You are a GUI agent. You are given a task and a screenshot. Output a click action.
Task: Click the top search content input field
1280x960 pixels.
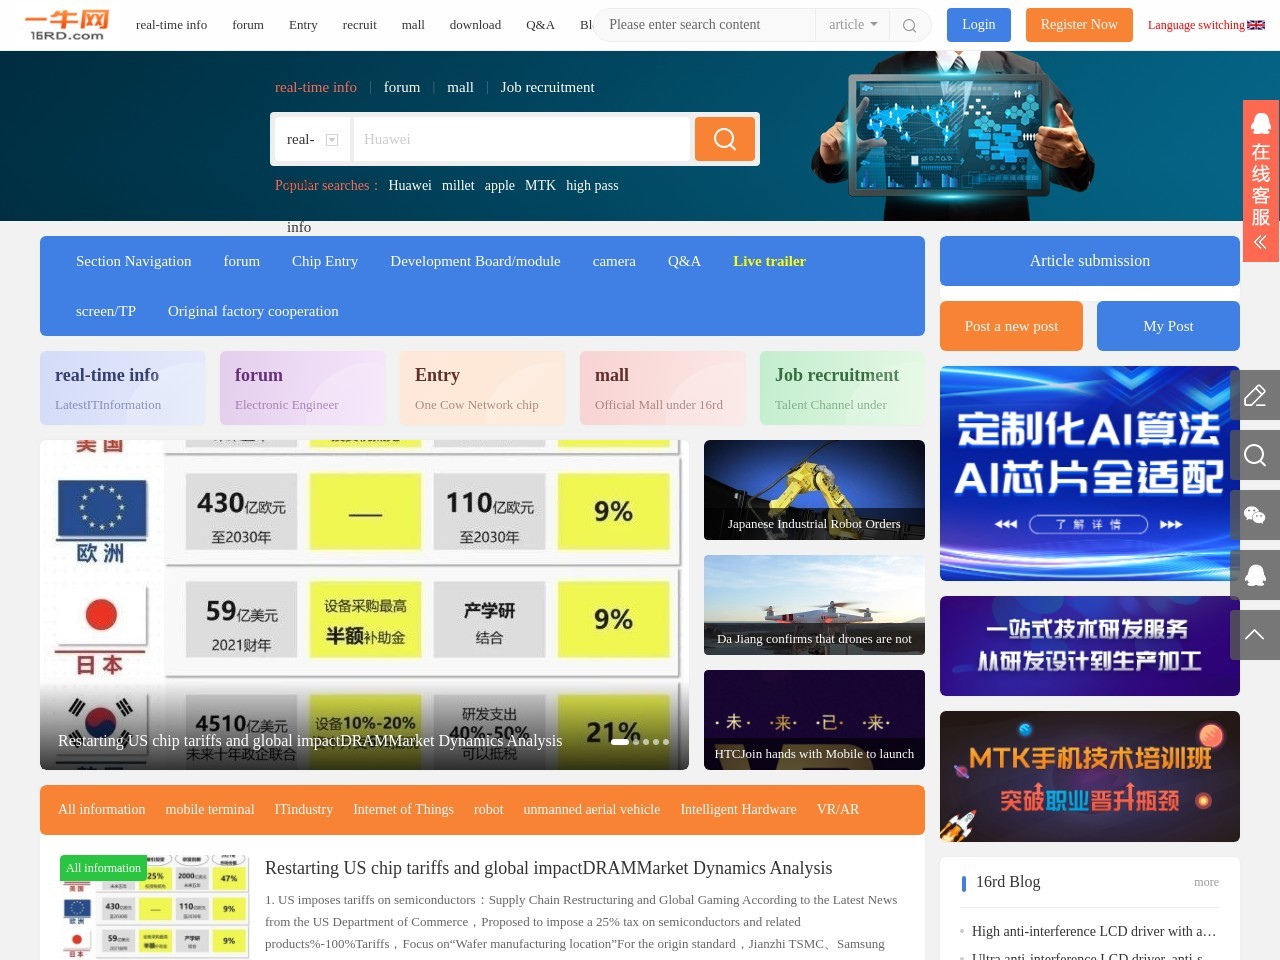[705, 25]
